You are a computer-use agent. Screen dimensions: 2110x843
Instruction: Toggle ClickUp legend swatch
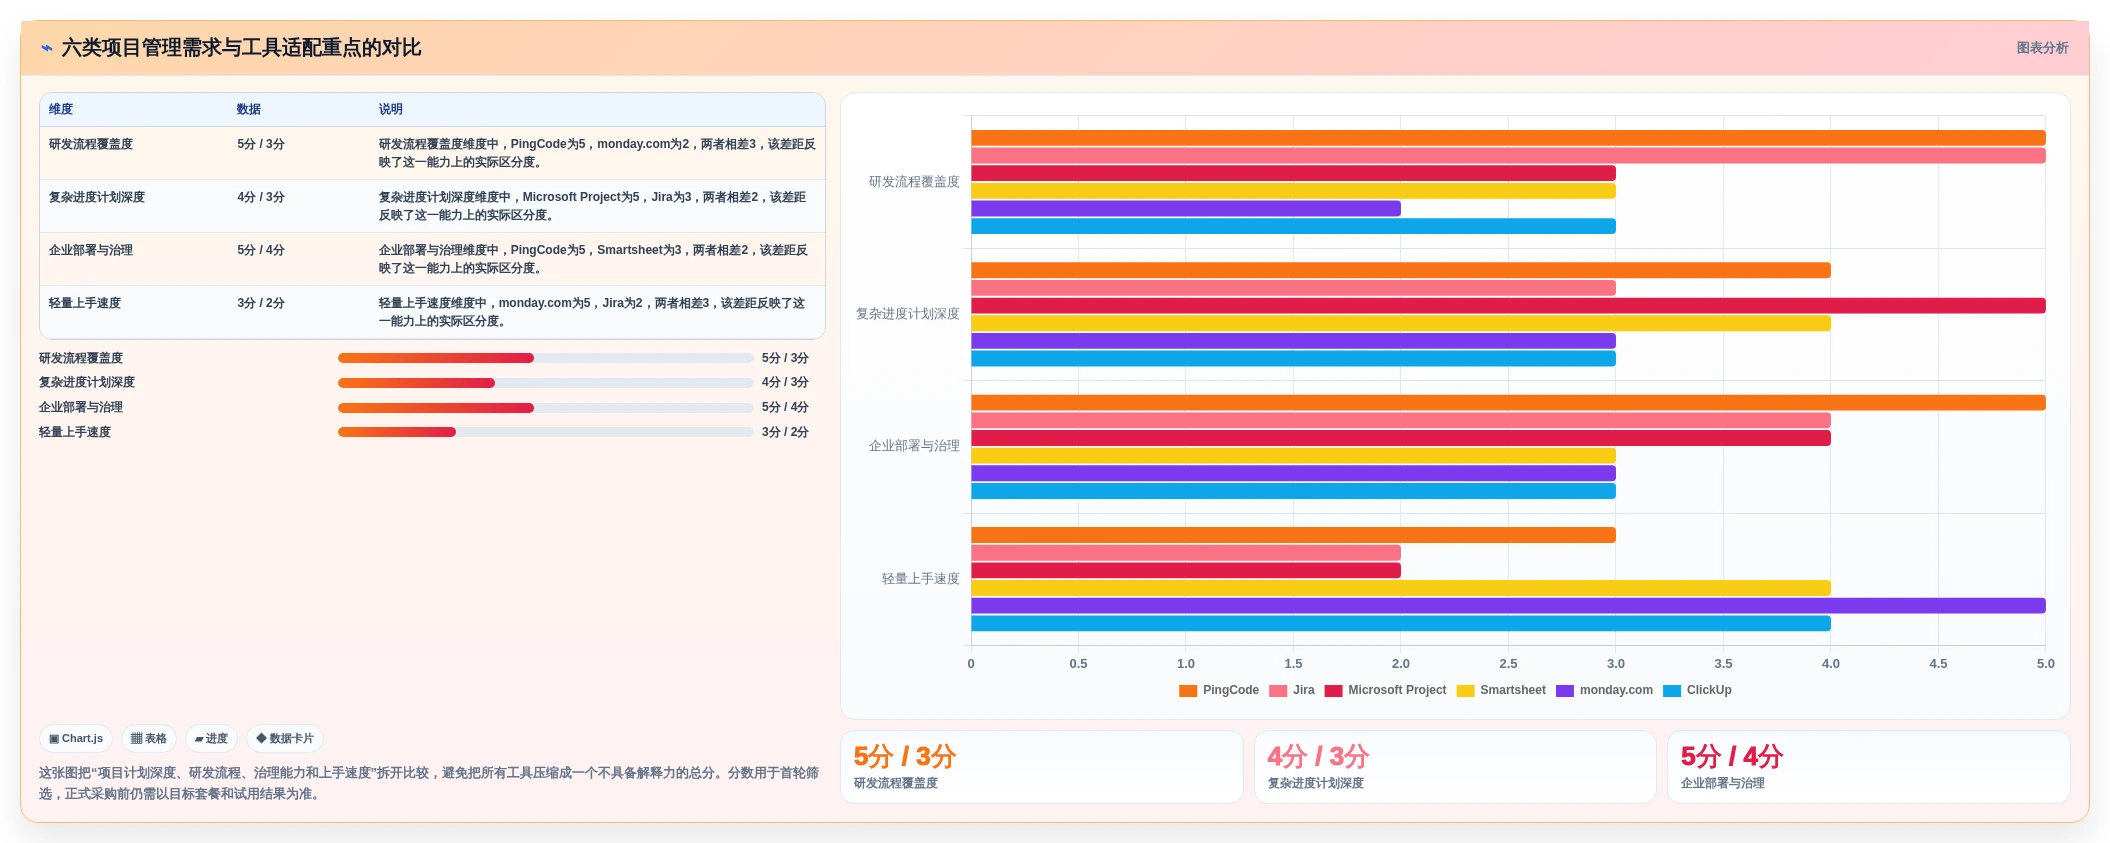click(x=1672, y=691)
